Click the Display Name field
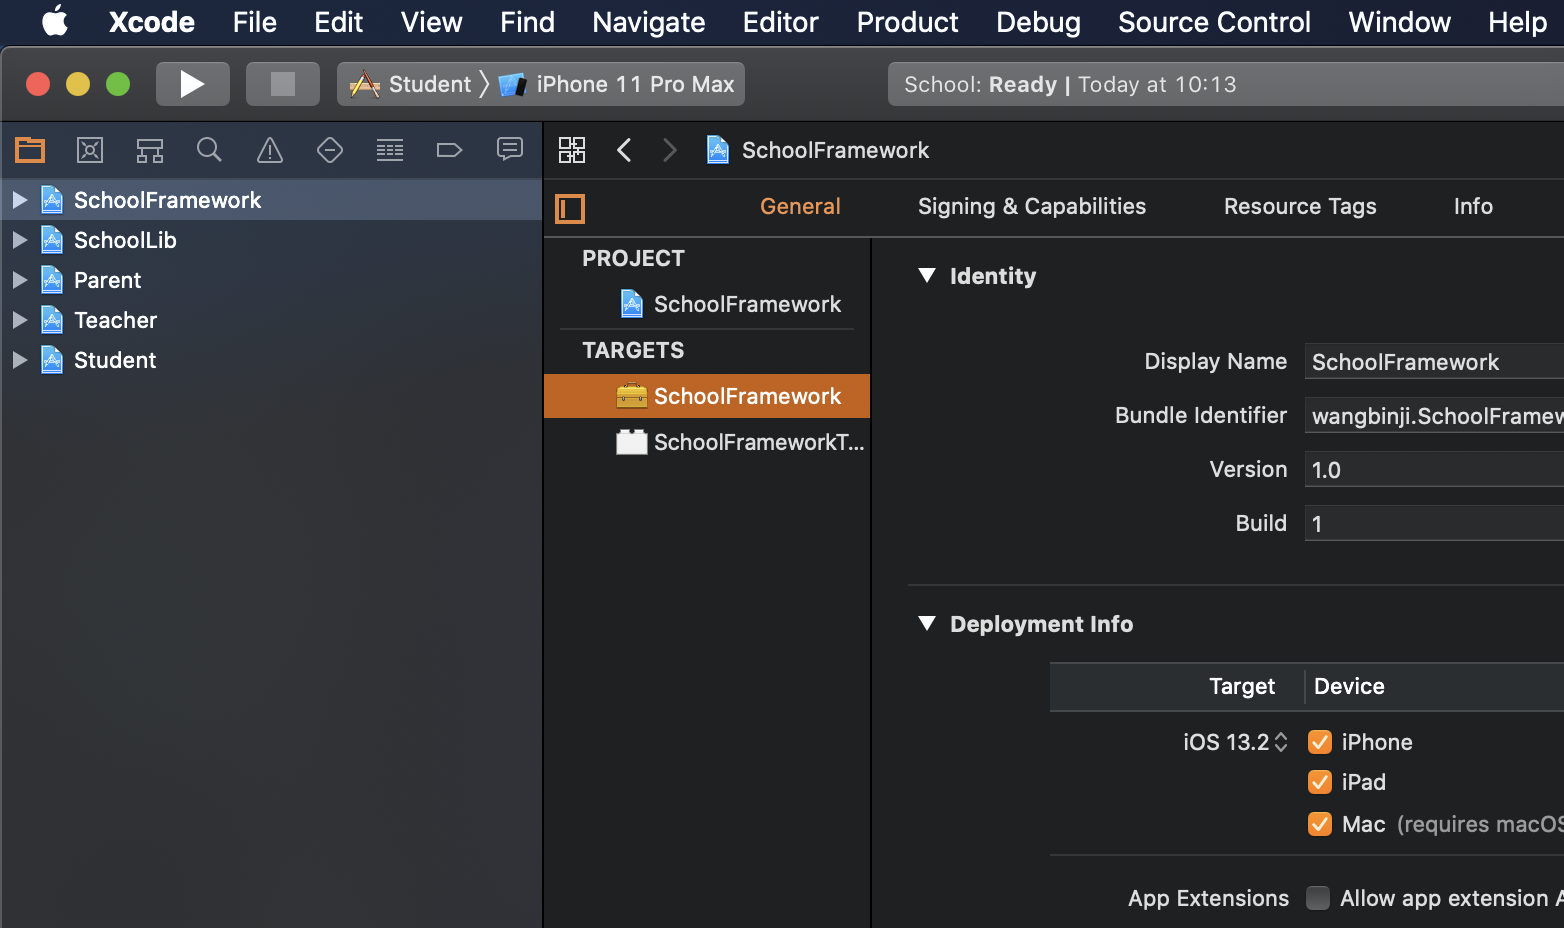1564x928 pixels. coord(1434,362)
